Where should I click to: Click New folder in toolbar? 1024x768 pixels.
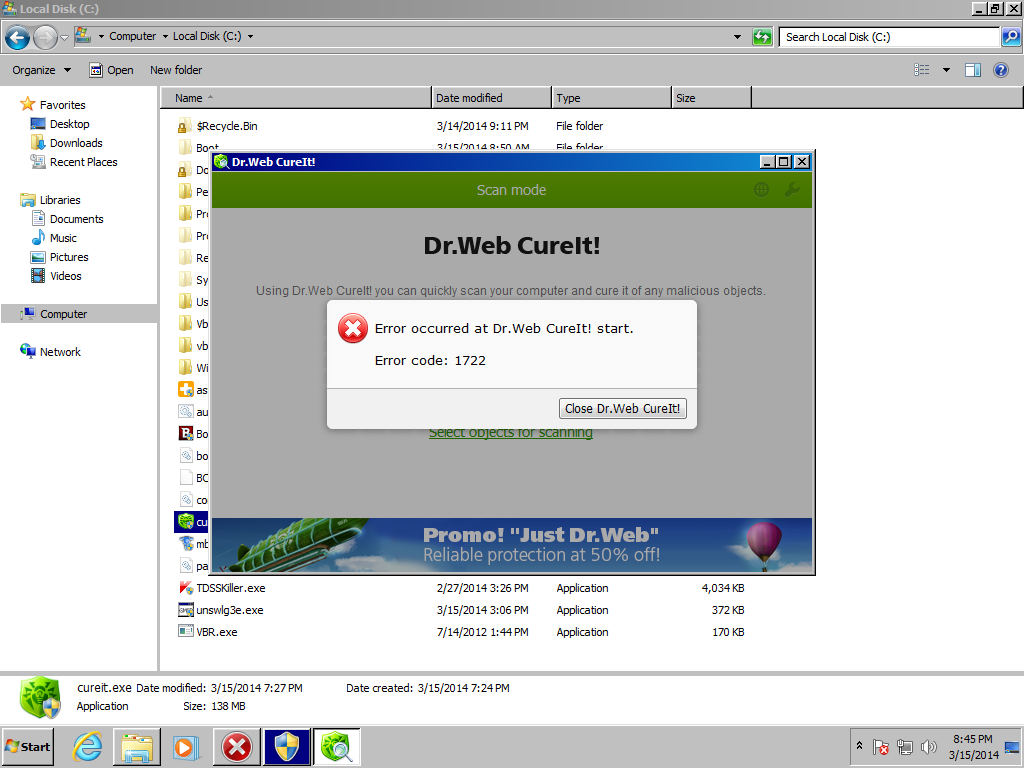(x=176, y=70)
